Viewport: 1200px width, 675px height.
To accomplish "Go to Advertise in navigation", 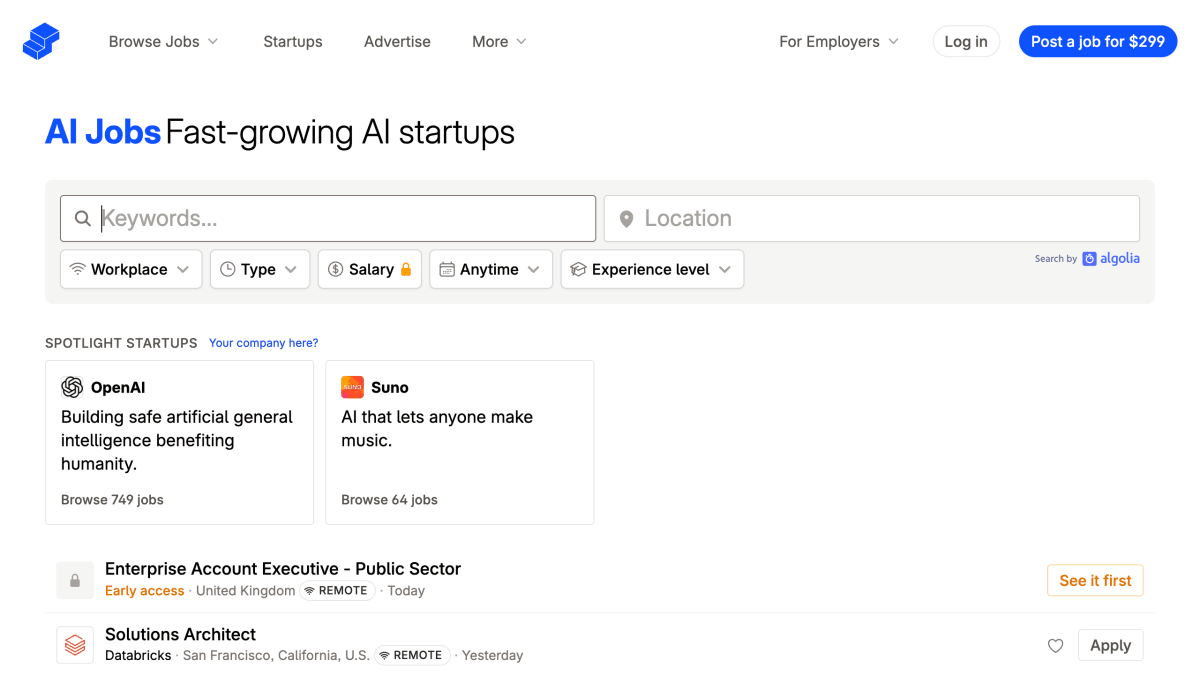I will point(397,41).
